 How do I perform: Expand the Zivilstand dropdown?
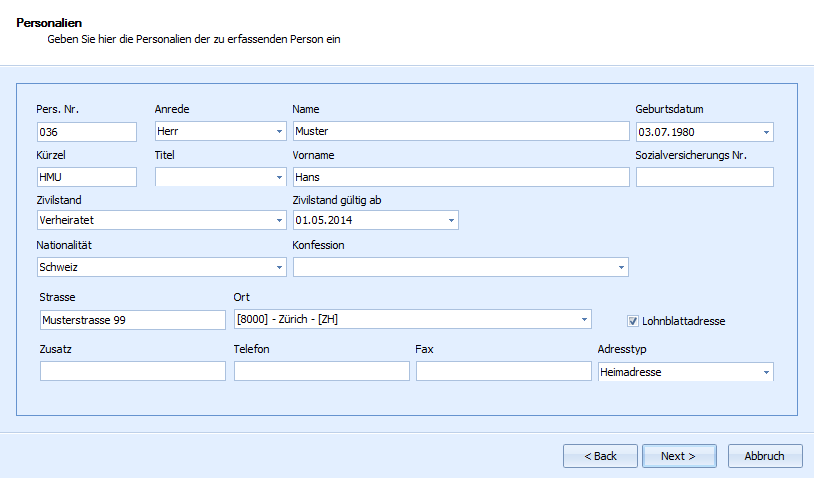(x=278, y=220)
